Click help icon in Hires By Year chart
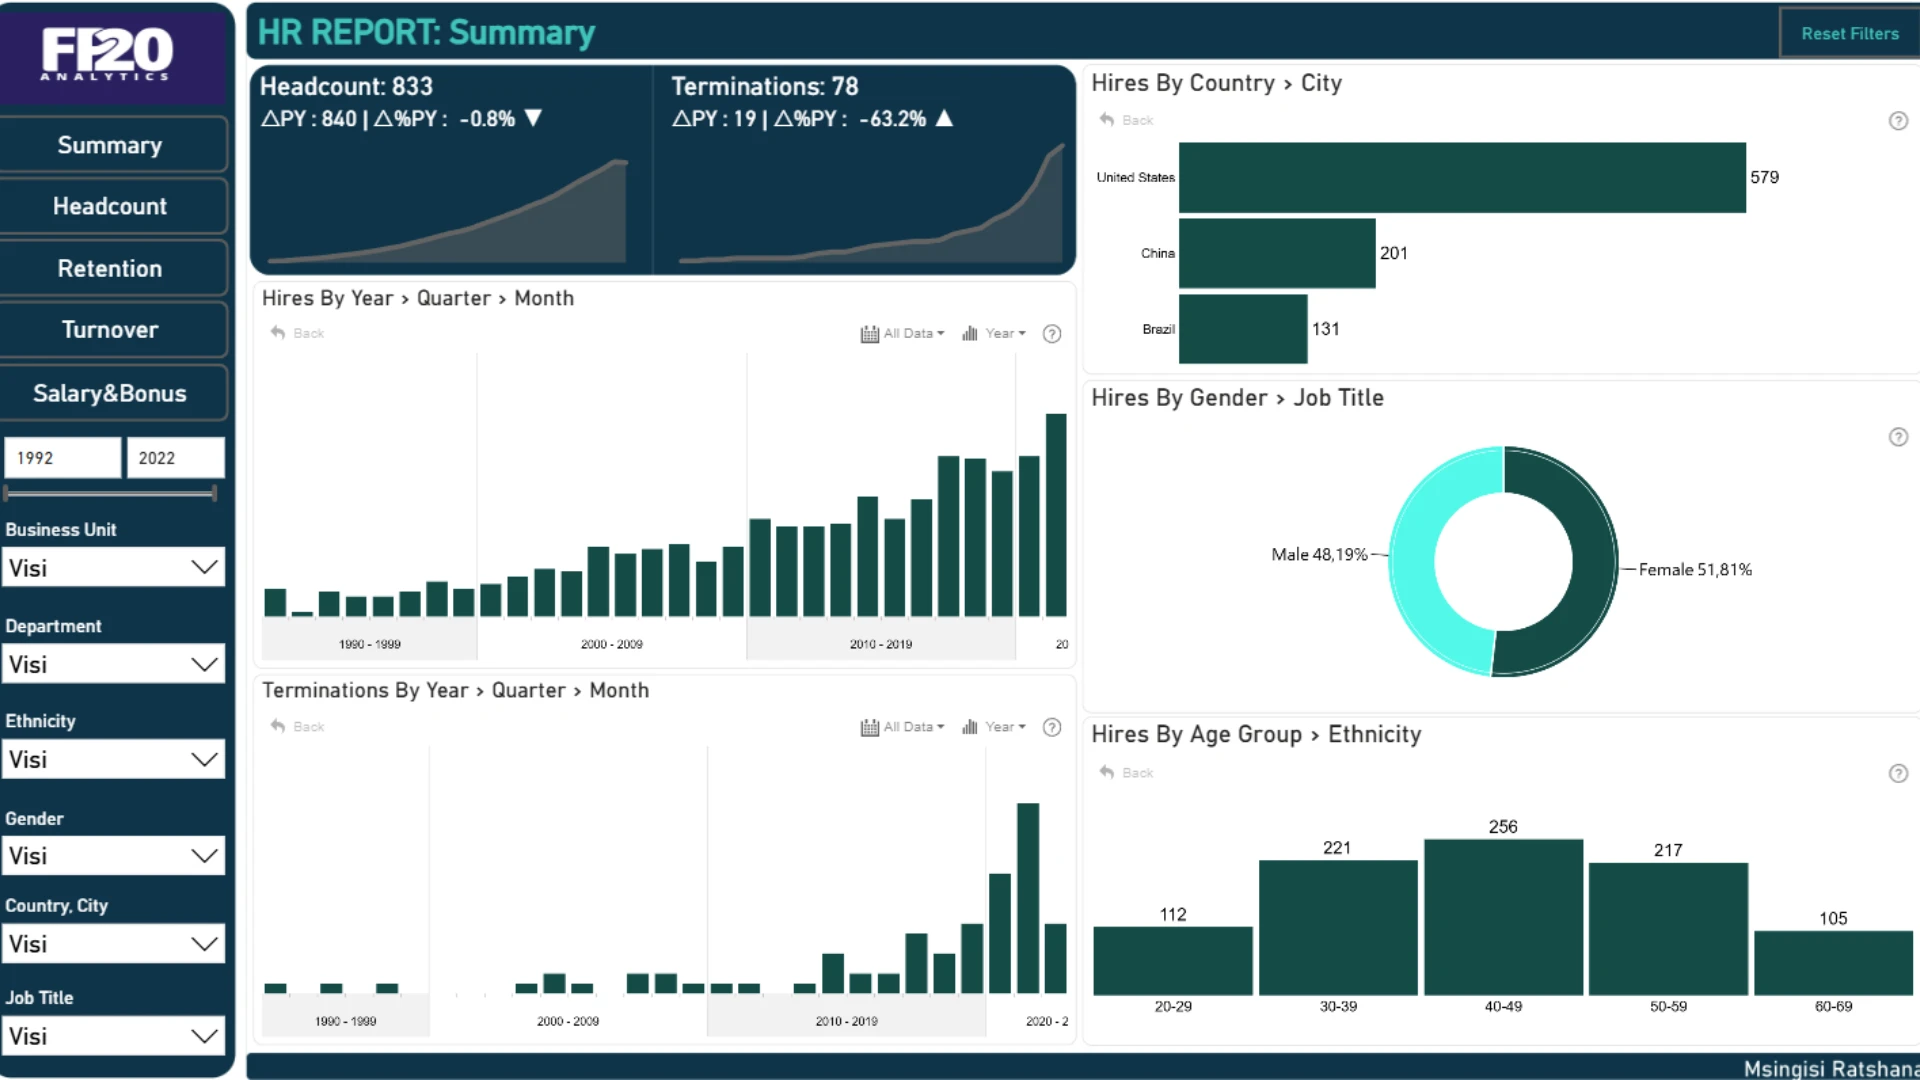This screenshot has height=1080, width=1920. [x=1051, y=334]
